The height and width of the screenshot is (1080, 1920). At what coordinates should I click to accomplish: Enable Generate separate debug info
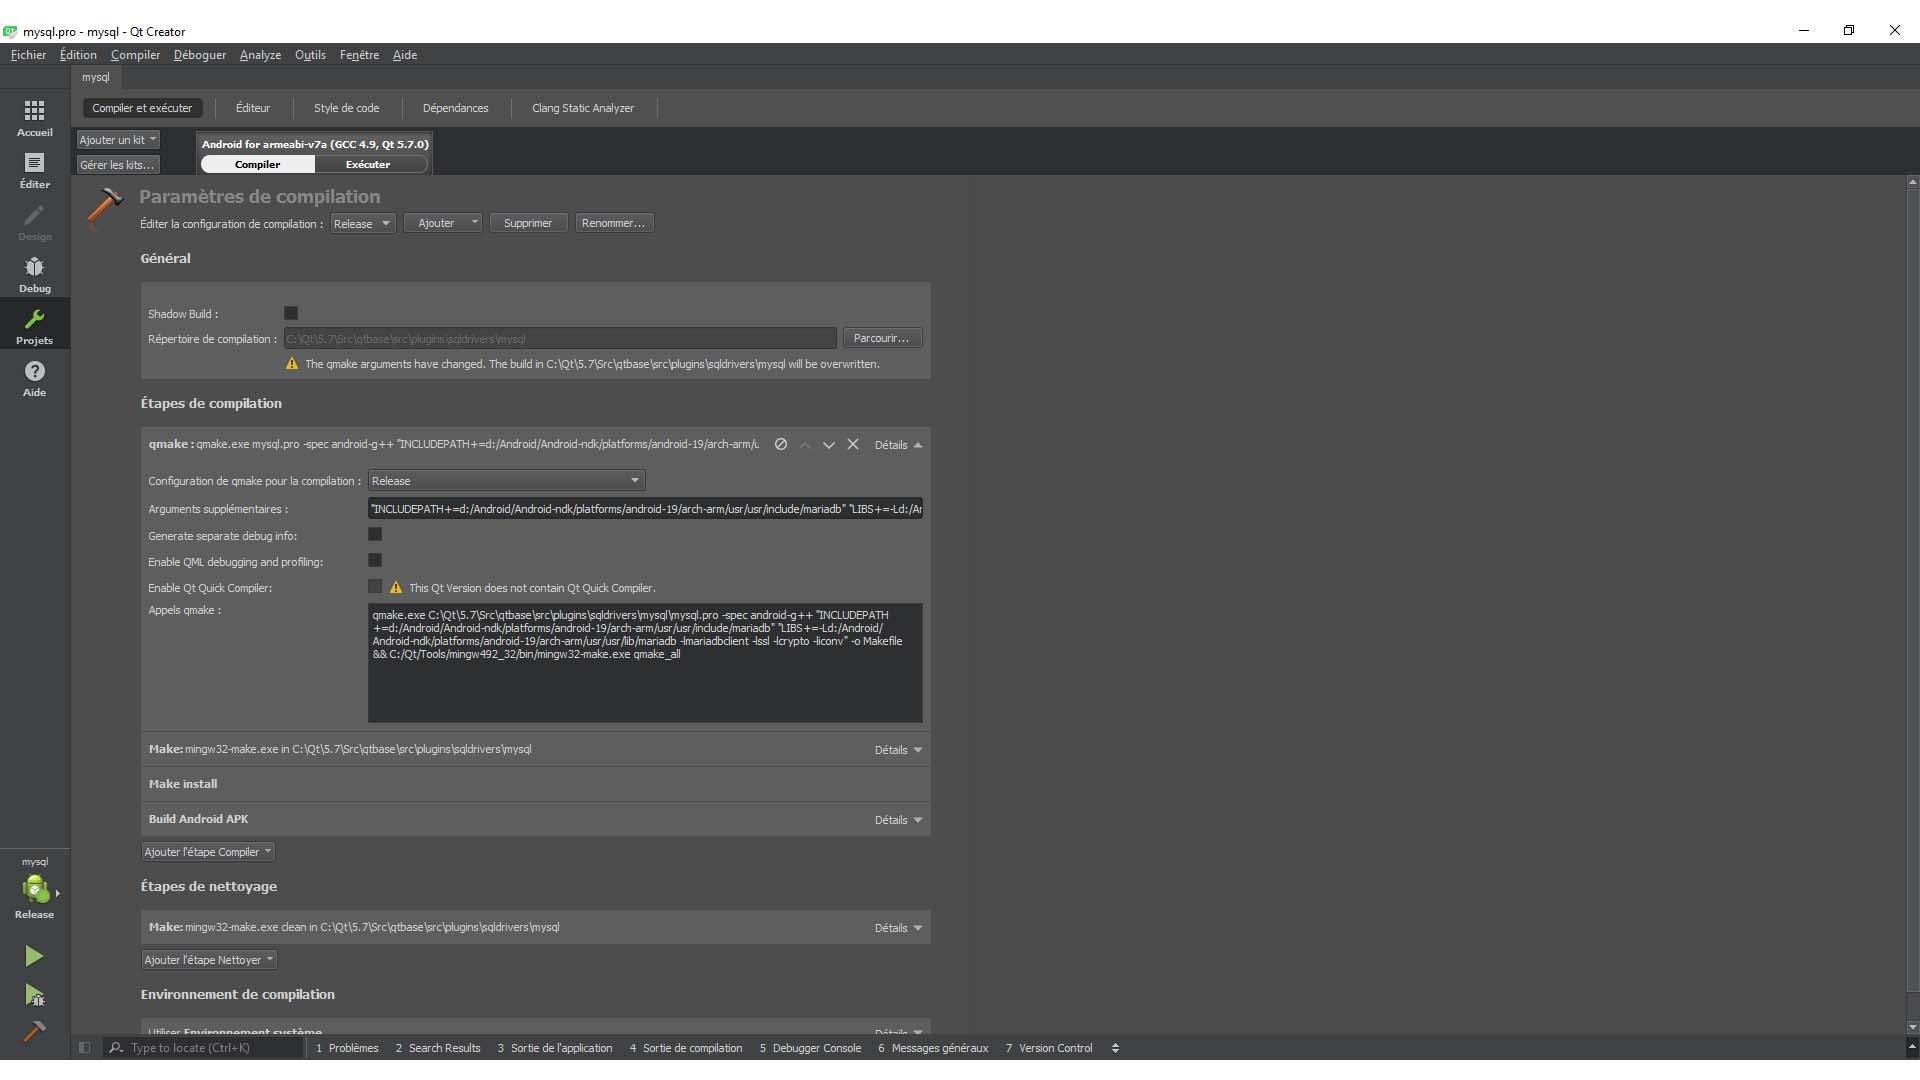click(375, 535)
